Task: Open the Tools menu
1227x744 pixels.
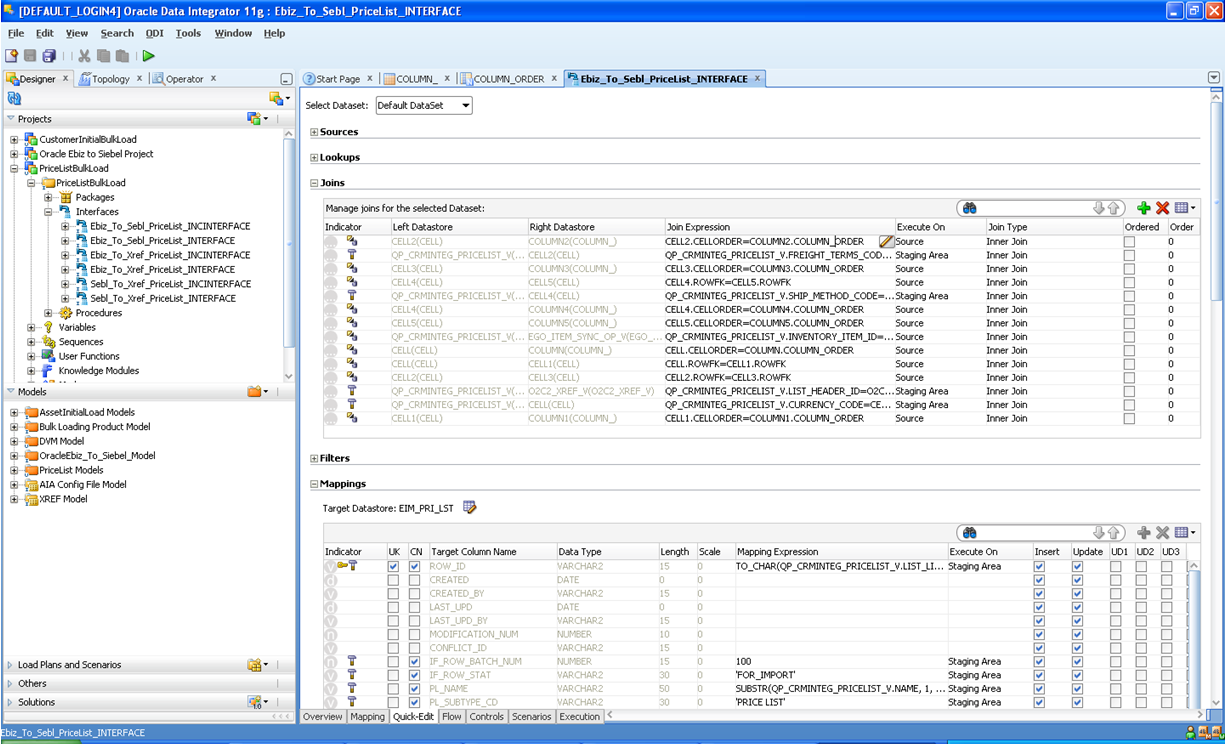Action: coord(188,33)
